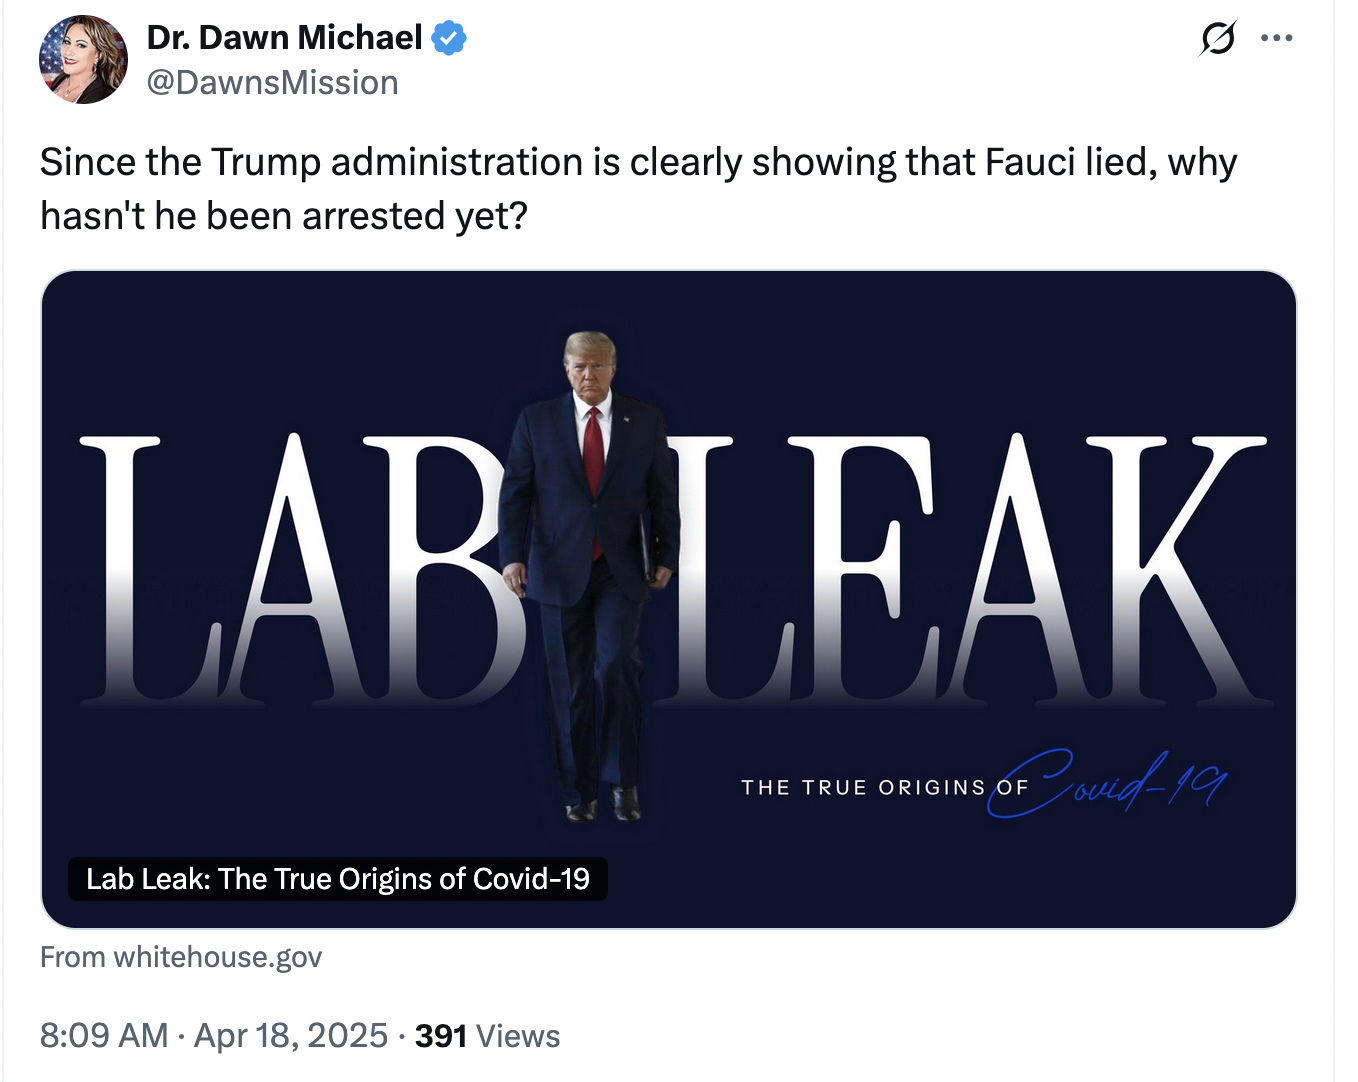Open the 391 Views count
Screen dimensions: 1358x1082
487,1036
